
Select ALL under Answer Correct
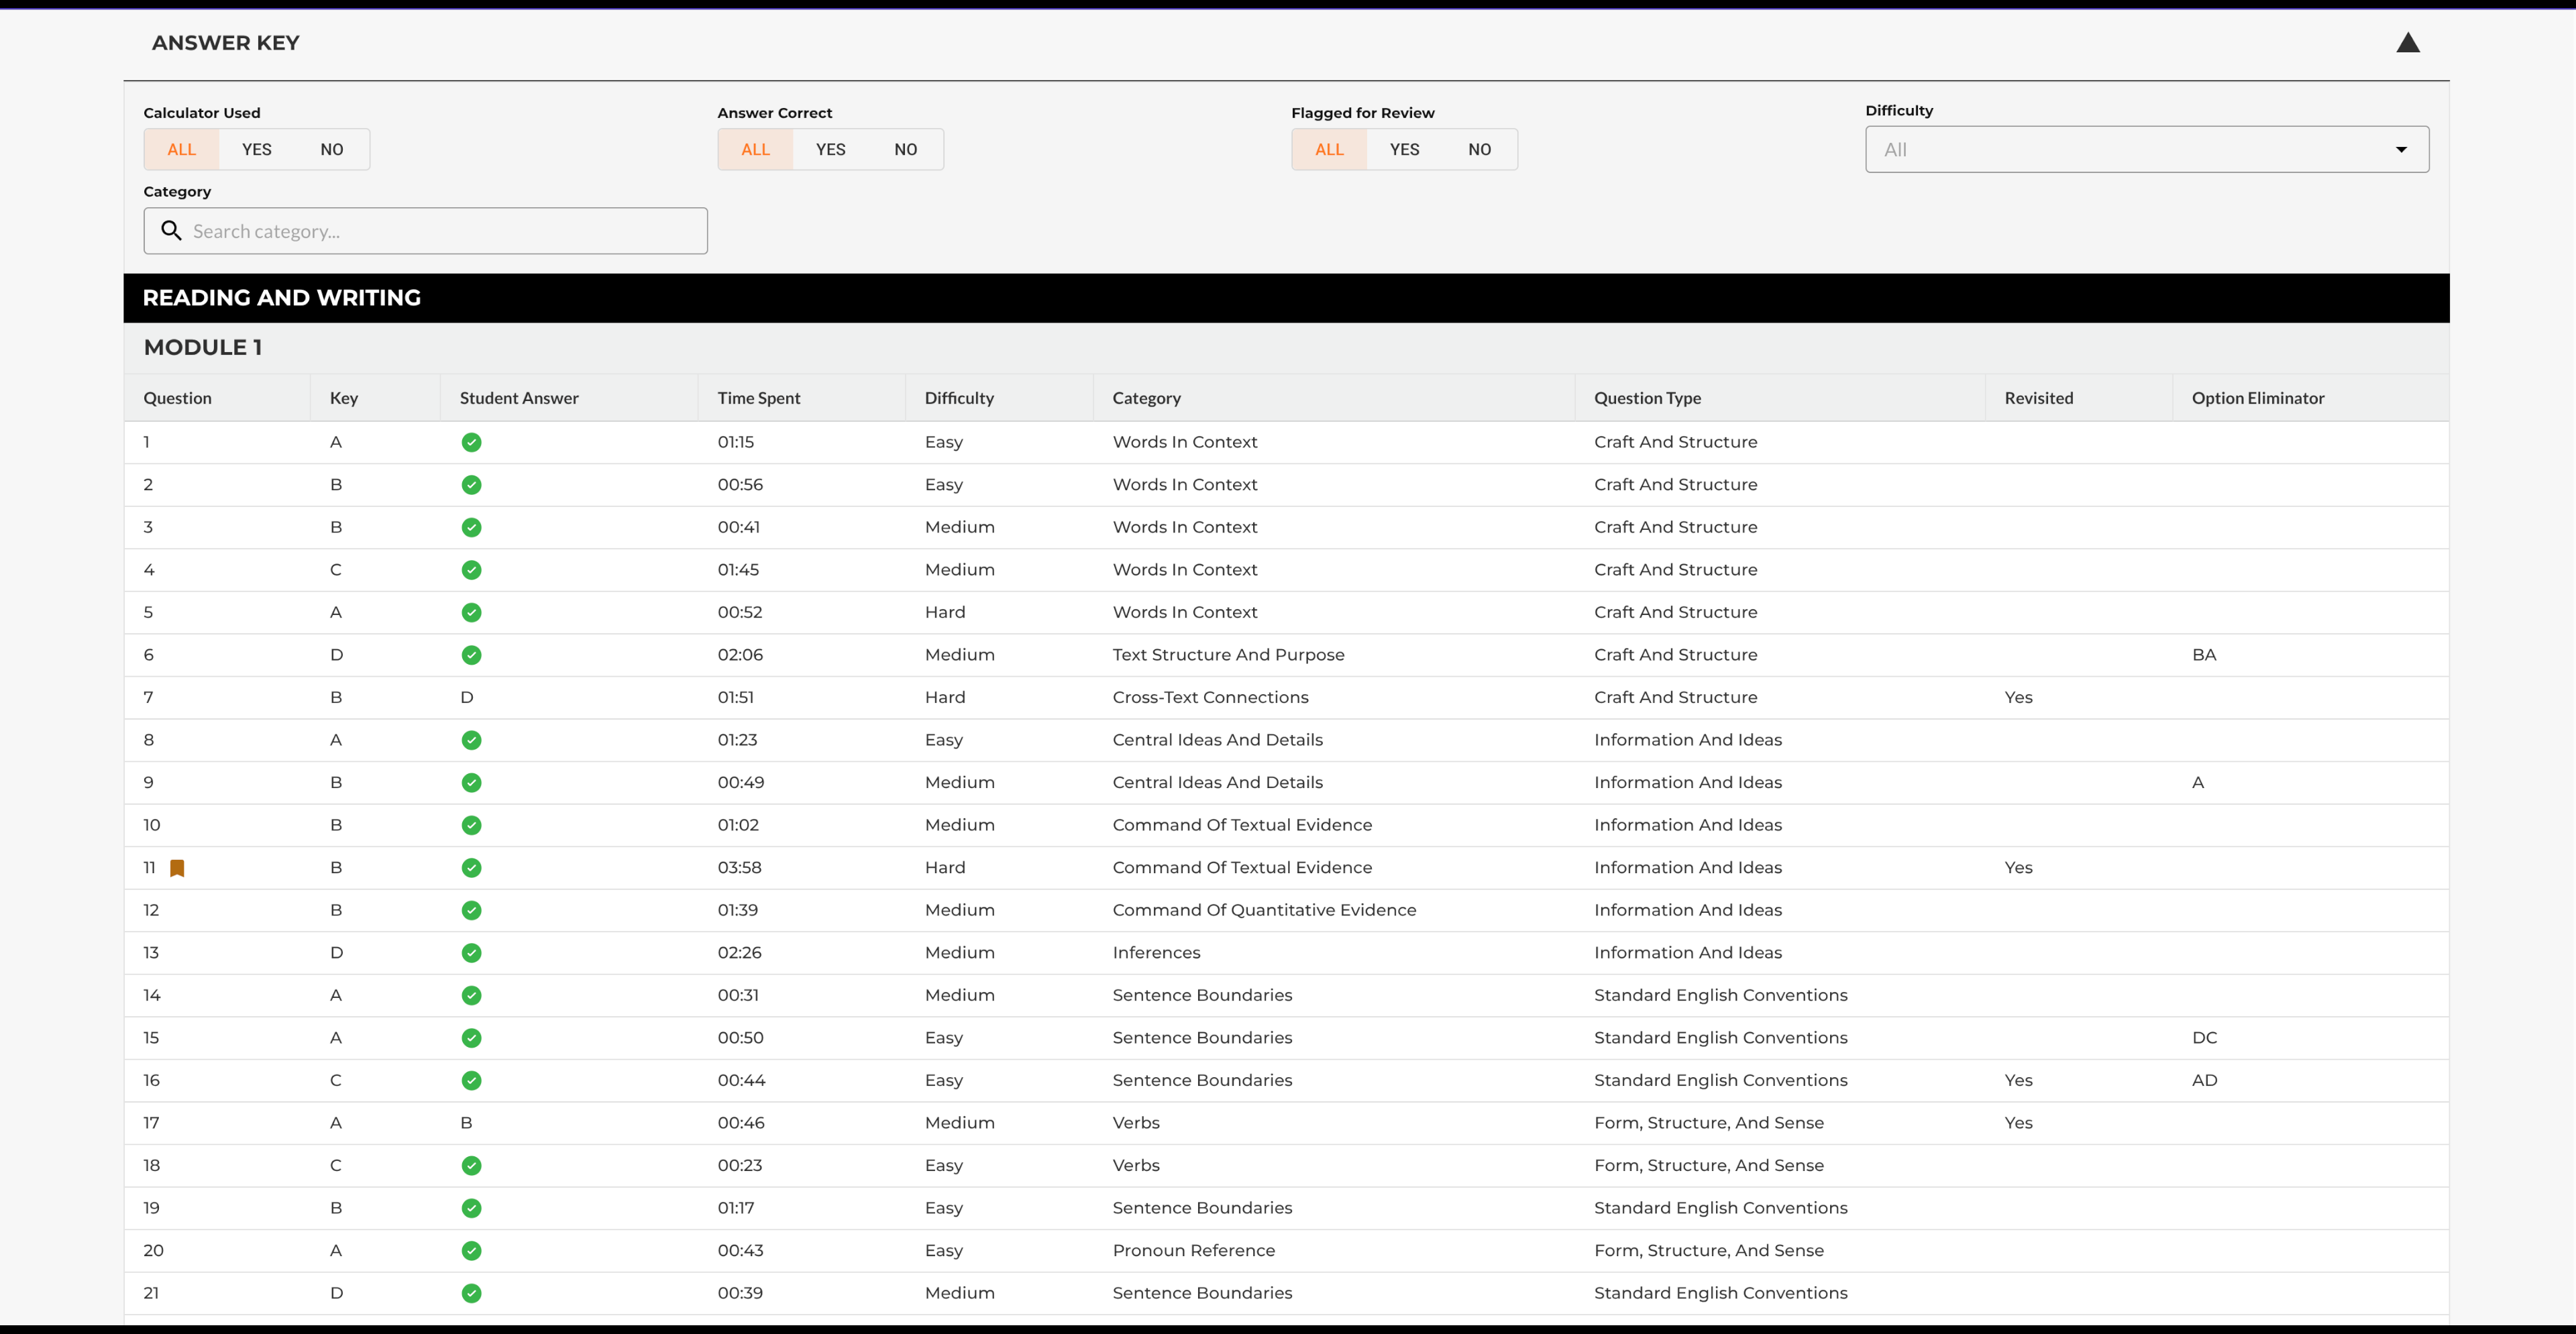[755, 149]
